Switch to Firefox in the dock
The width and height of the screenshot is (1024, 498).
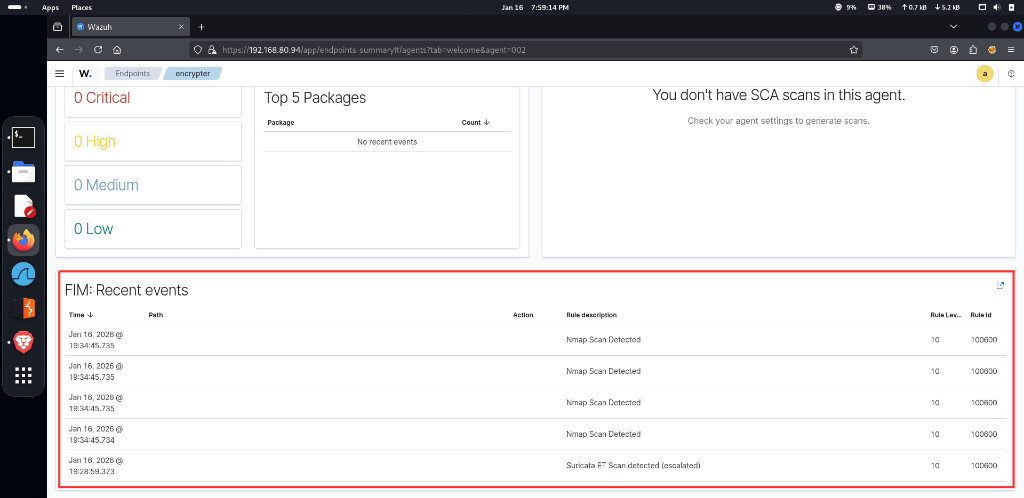point(24,240)
